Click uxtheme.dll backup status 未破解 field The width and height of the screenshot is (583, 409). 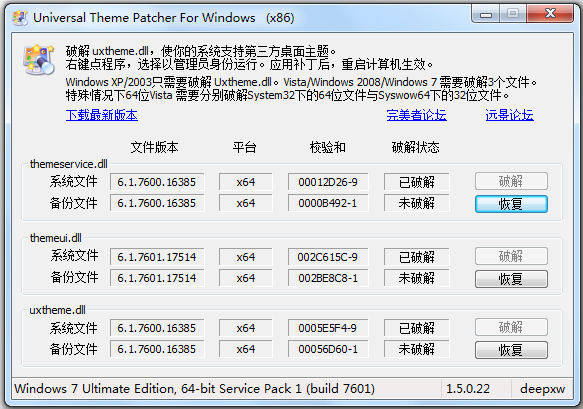click(416, 349)
